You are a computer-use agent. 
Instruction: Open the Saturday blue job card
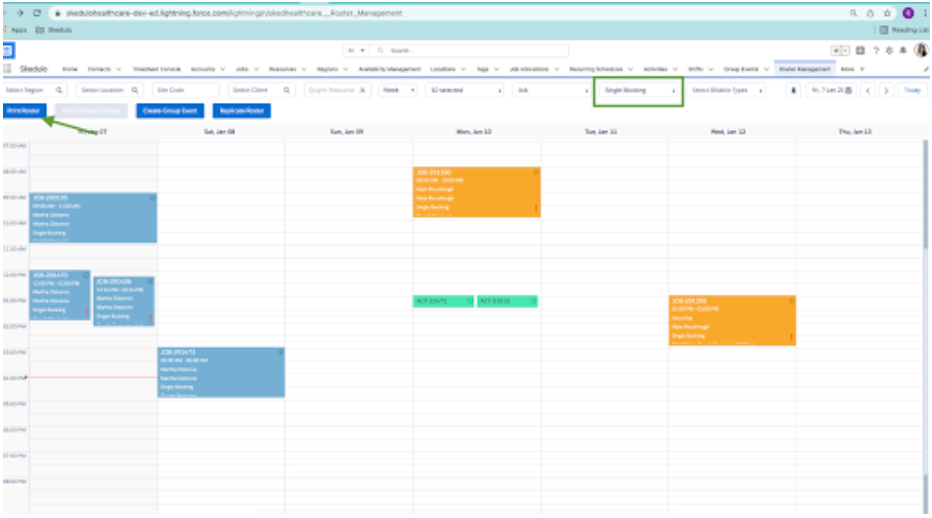coord(221,372)
